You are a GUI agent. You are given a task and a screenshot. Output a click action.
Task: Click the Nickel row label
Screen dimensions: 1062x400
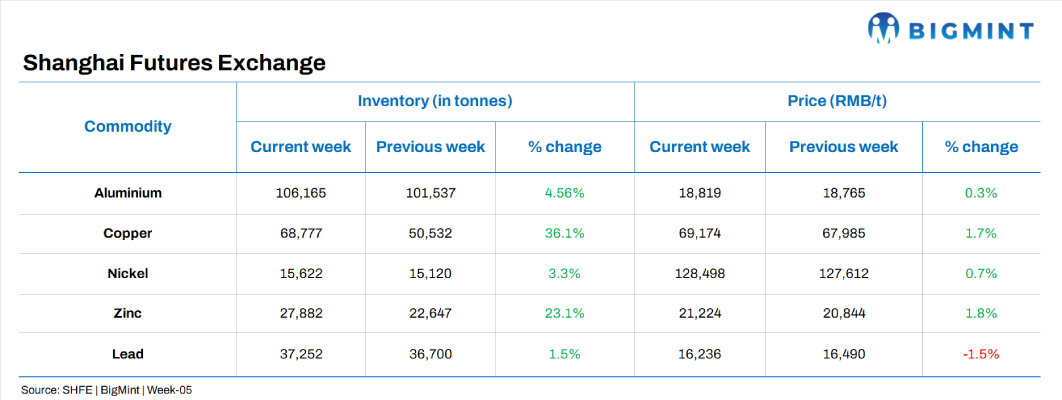point(127,273)
